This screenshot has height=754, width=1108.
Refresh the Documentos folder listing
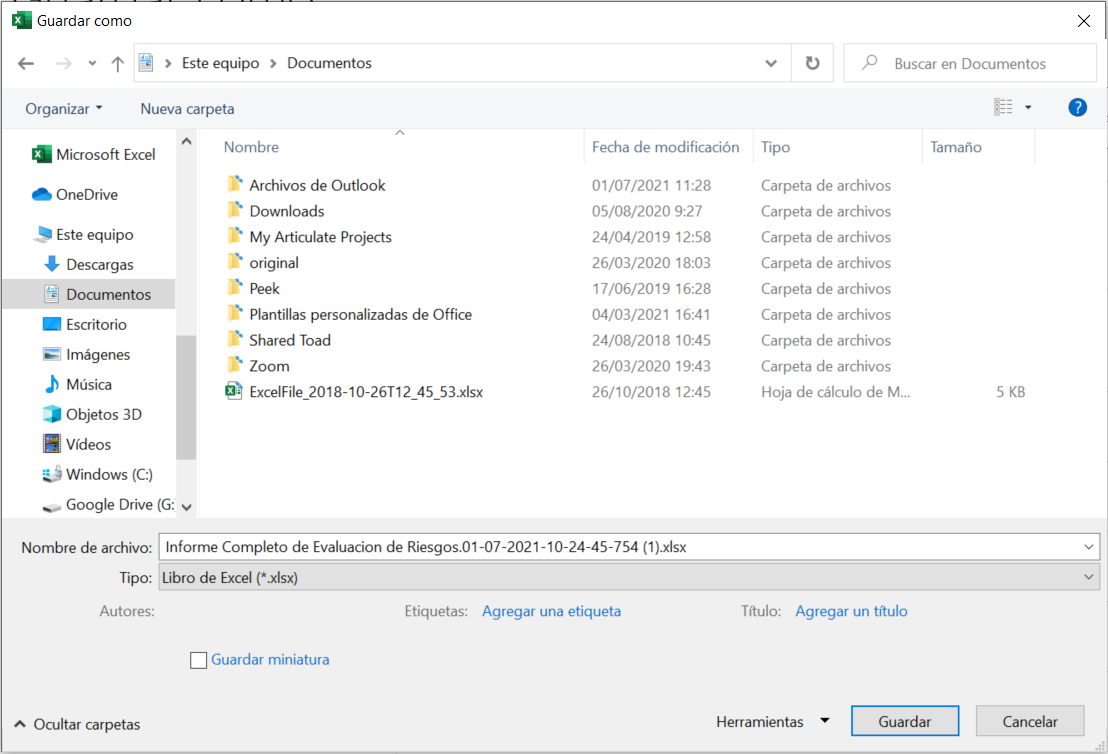click(x=812, y=63)
